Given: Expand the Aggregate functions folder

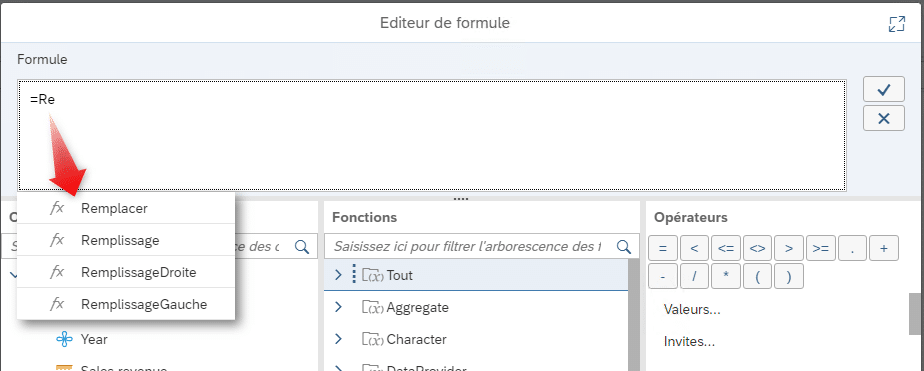Looking at the screenshot, I should [x=338, y=307].
